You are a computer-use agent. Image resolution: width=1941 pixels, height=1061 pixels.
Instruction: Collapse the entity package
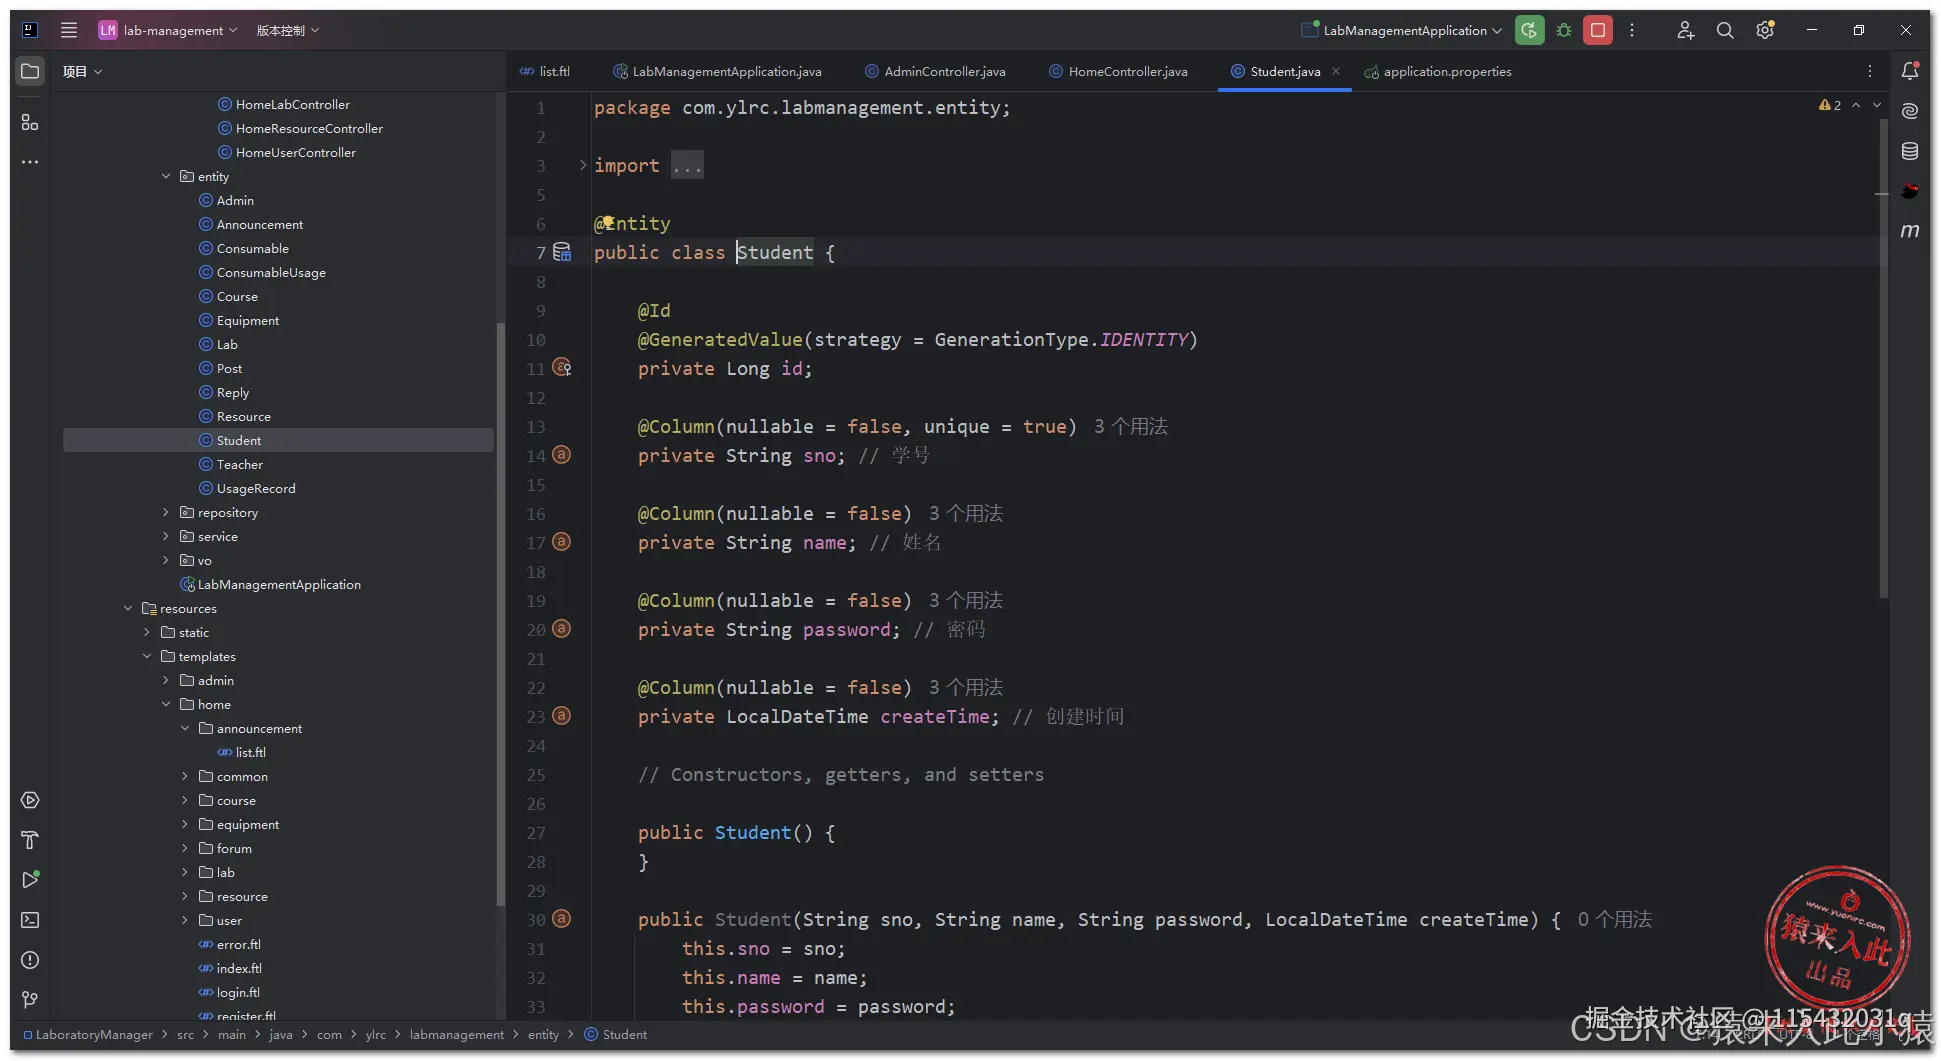coord(166,176)
